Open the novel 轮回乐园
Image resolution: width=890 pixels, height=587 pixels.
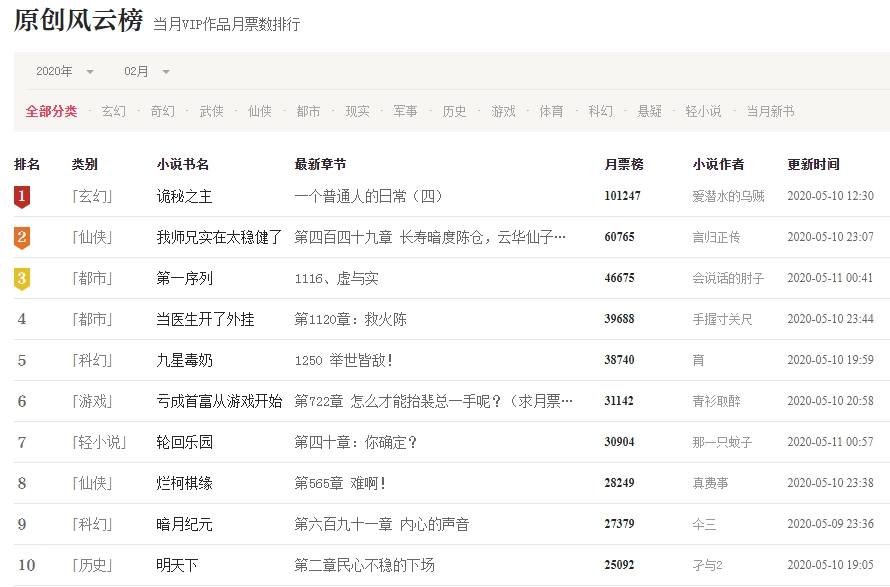point(184,442)
